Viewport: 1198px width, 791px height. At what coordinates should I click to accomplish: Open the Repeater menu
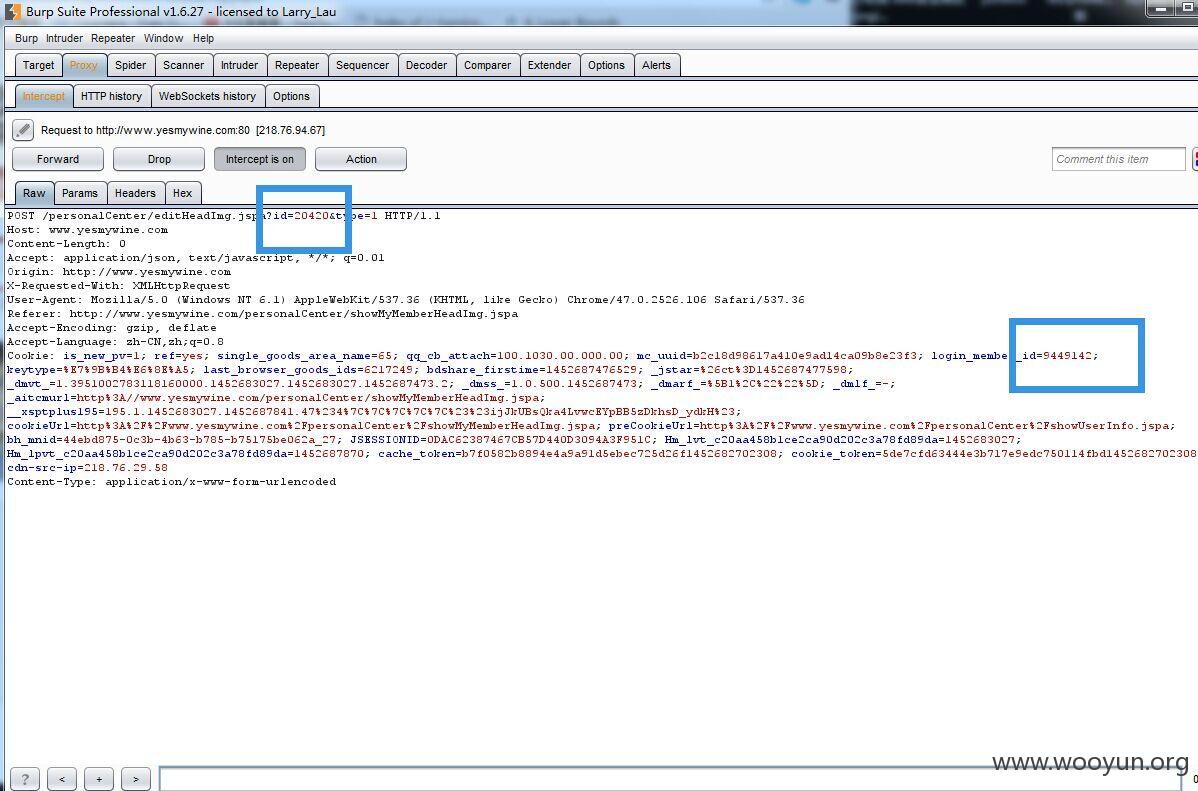pos(113,38)
